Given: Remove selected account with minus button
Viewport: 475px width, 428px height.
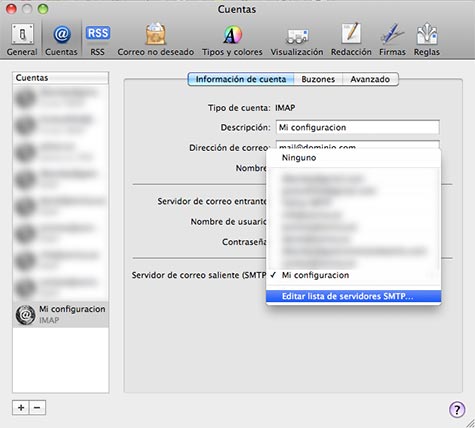Looking at the screenshot, I should (37, 408).
